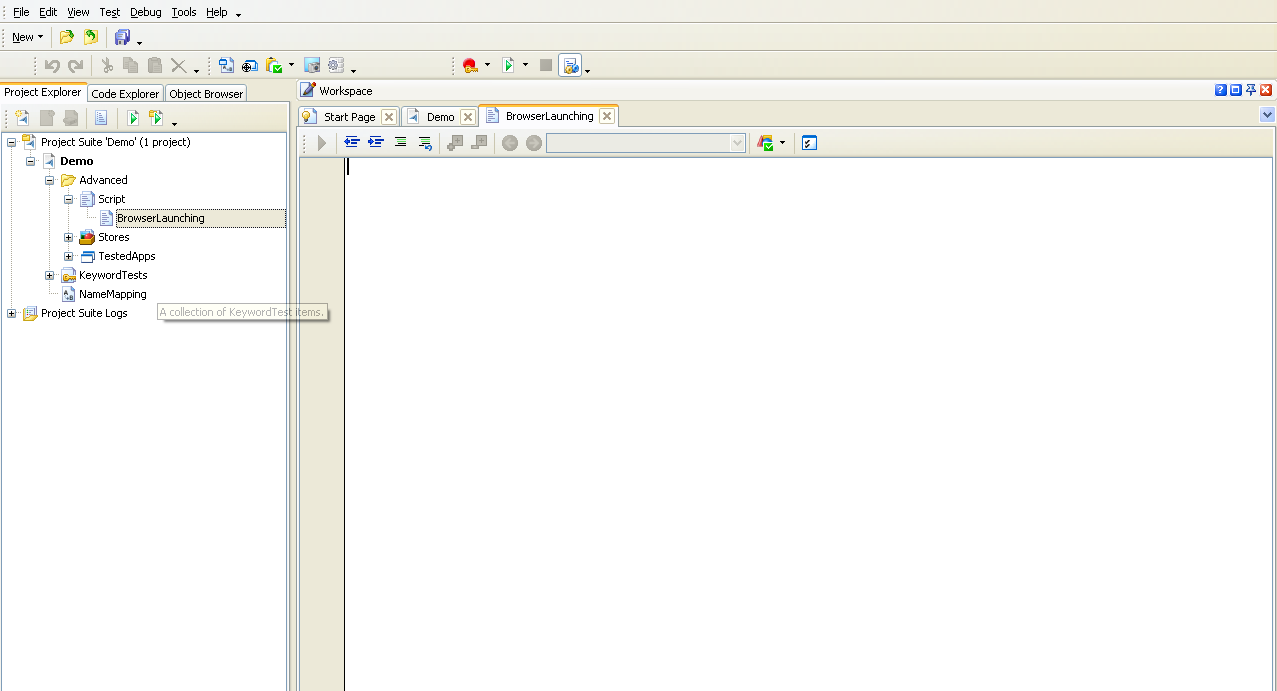Switch to the Object Browser tab
This screenshot has width=1277, height=691.
(x=205, y=92)
